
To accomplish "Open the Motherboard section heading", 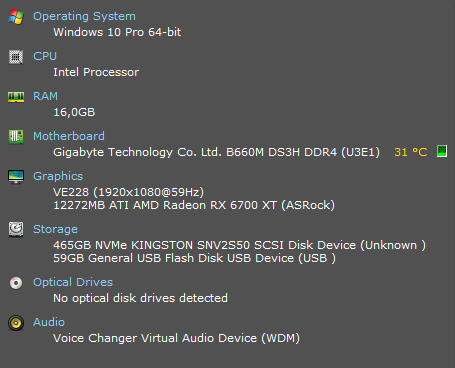I will tap(69, 136).
